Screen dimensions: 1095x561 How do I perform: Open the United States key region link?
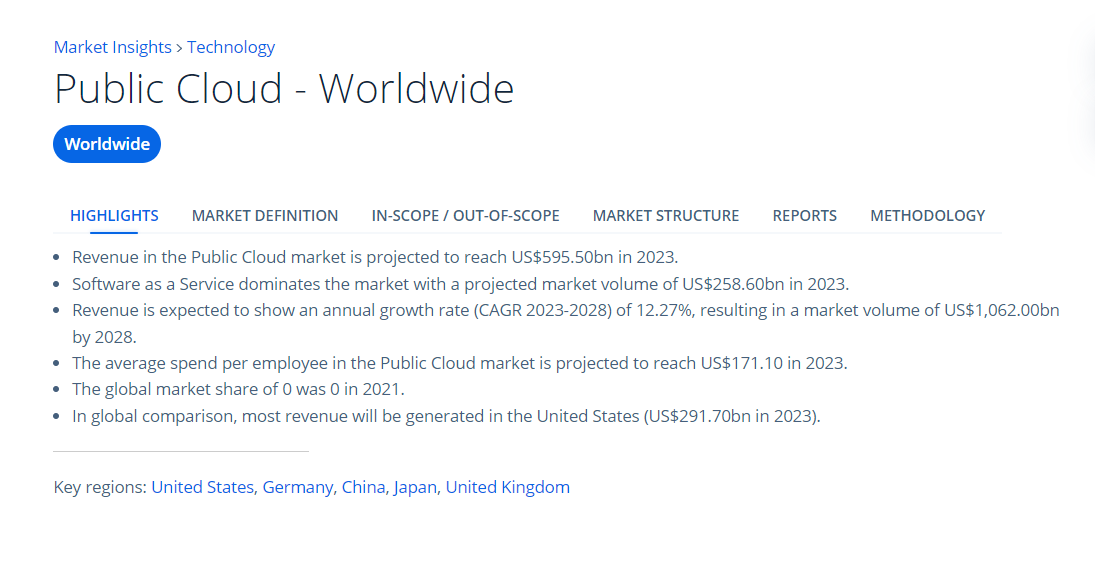[x=203, y=487]
